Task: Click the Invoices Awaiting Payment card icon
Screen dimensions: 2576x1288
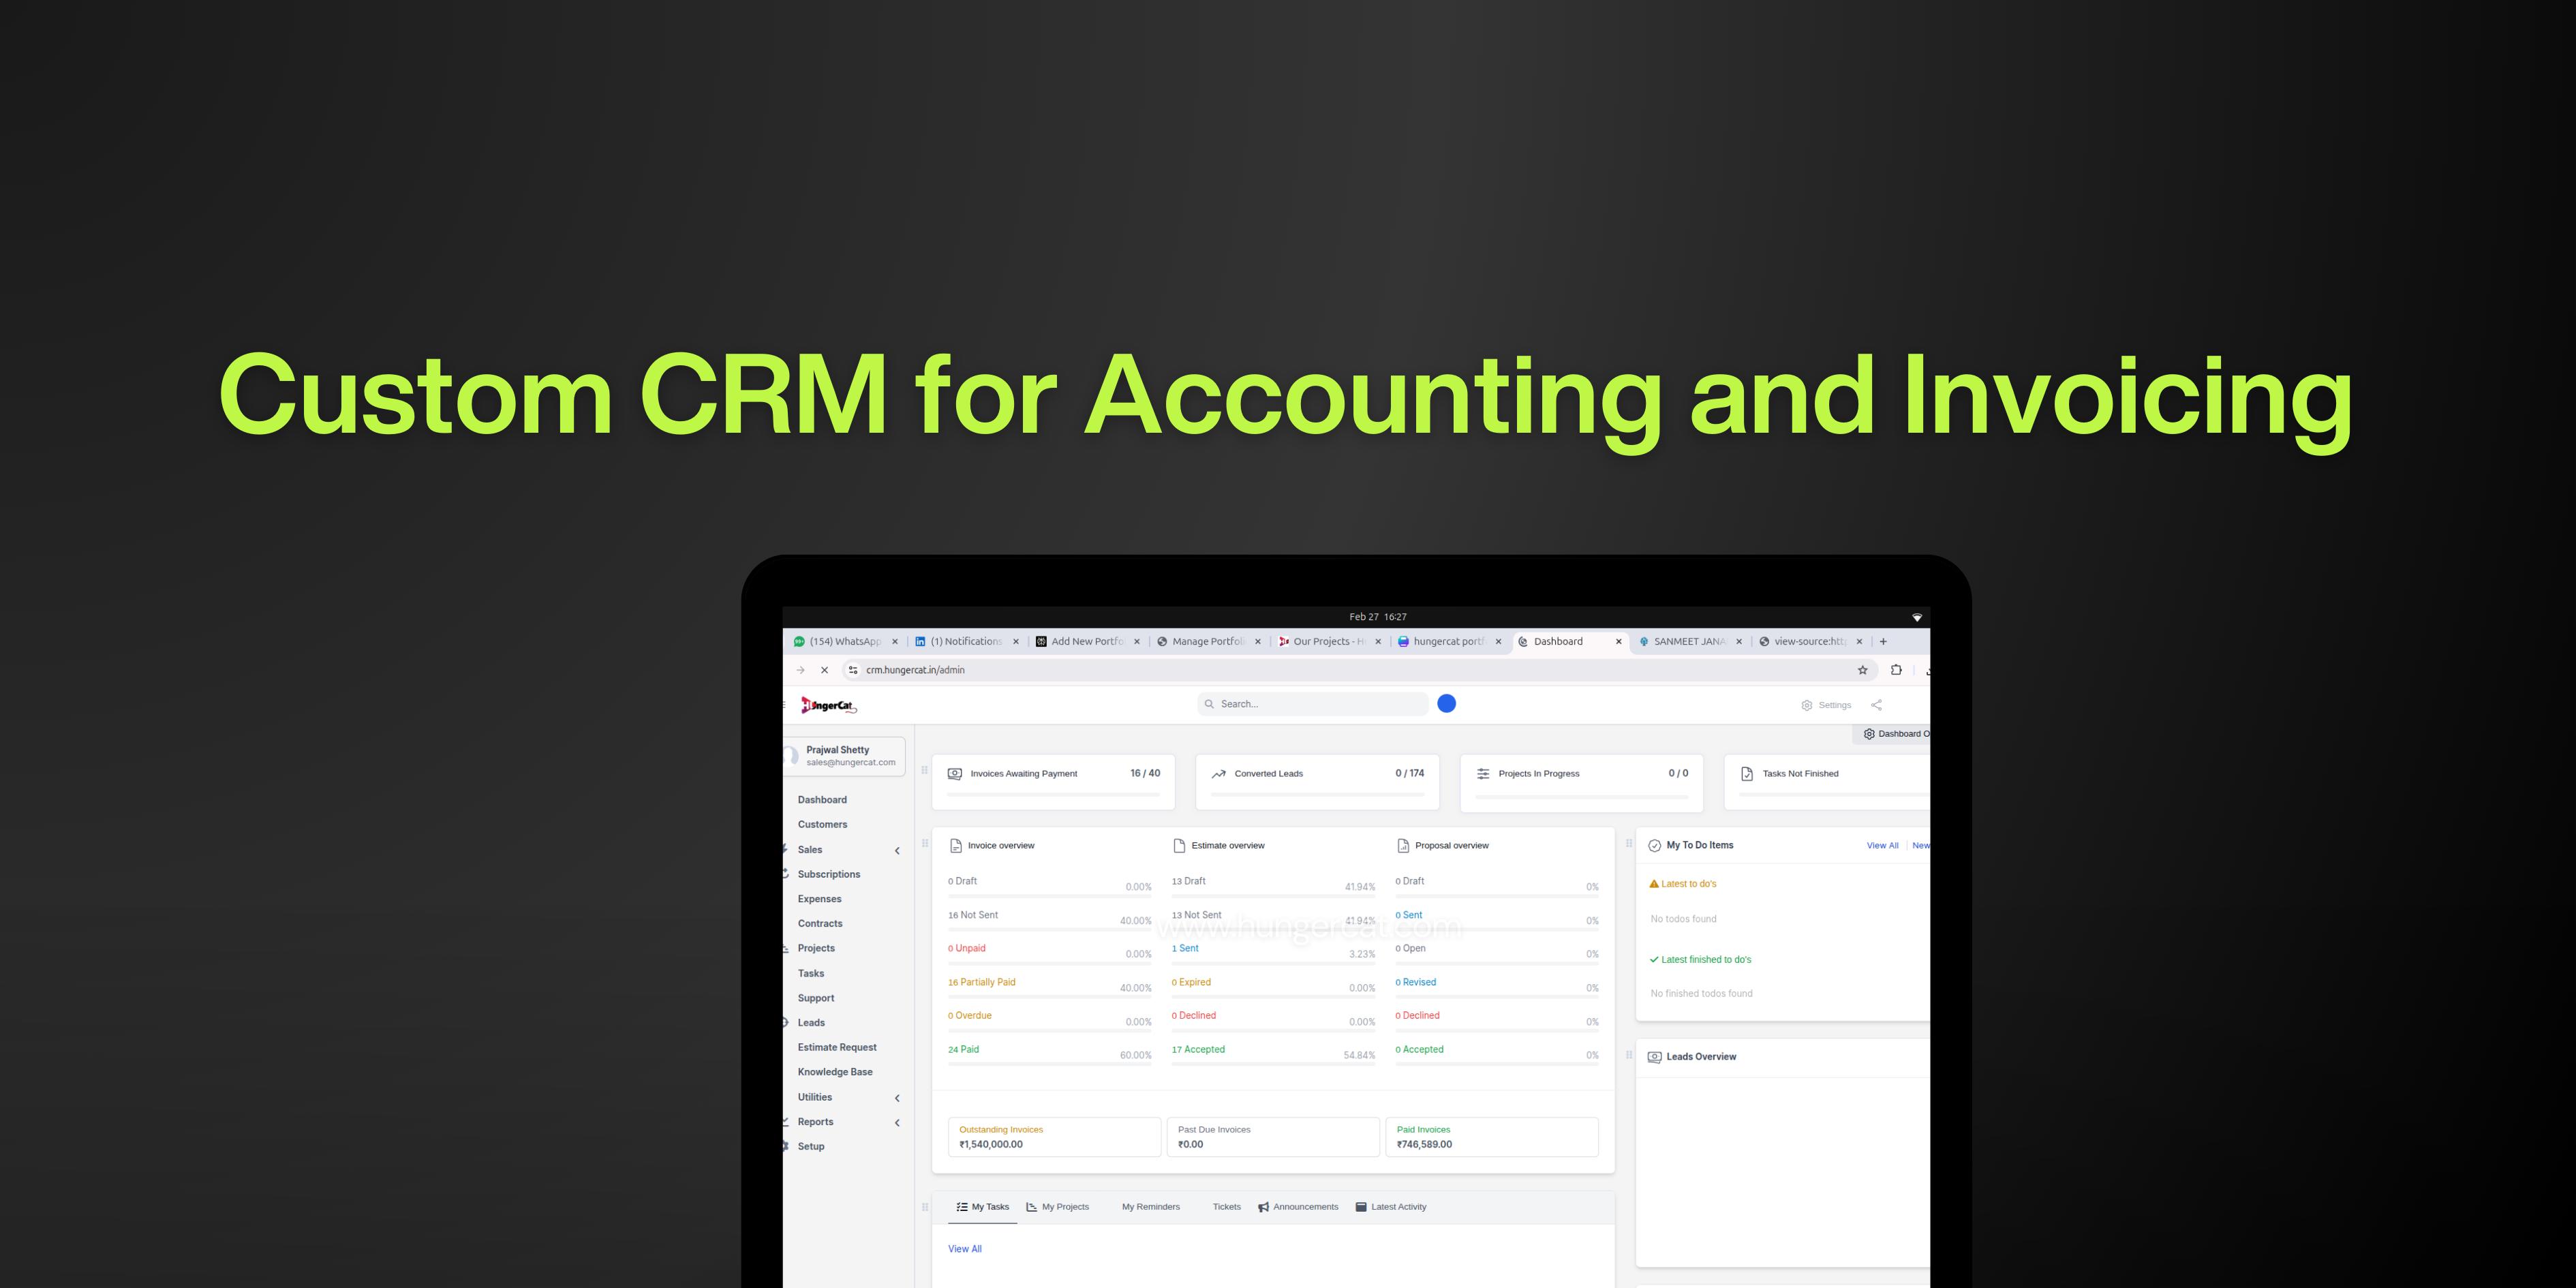Action: (956, 773)
